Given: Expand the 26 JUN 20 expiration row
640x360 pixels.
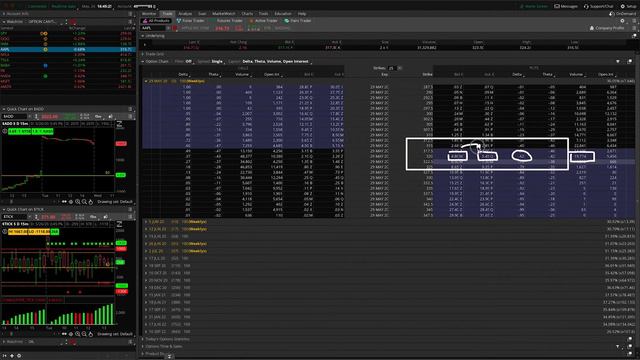Looking at the screenshot, I should click(x=146, y=244).
